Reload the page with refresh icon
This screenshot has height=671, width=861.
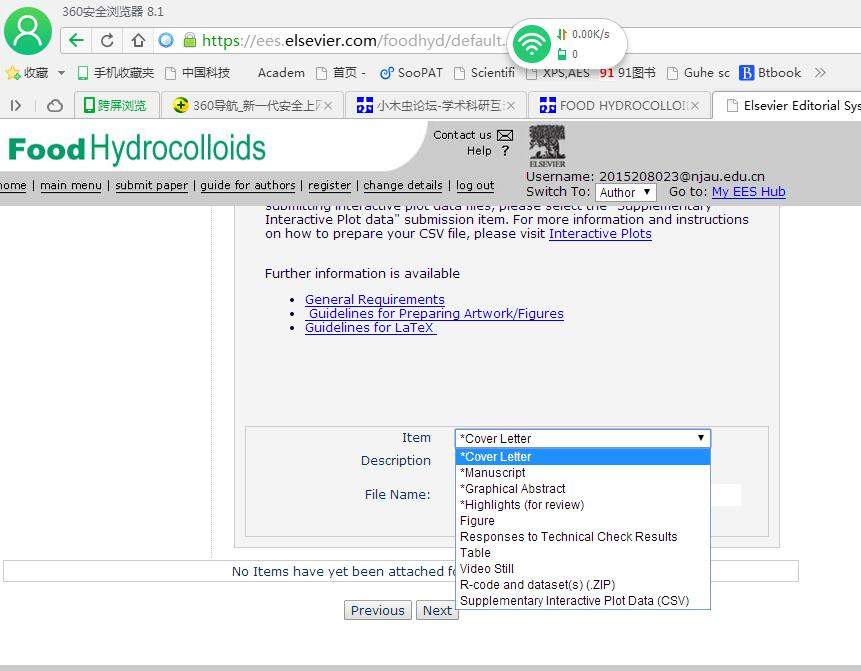pyautogui.click(x=107, y=40)
